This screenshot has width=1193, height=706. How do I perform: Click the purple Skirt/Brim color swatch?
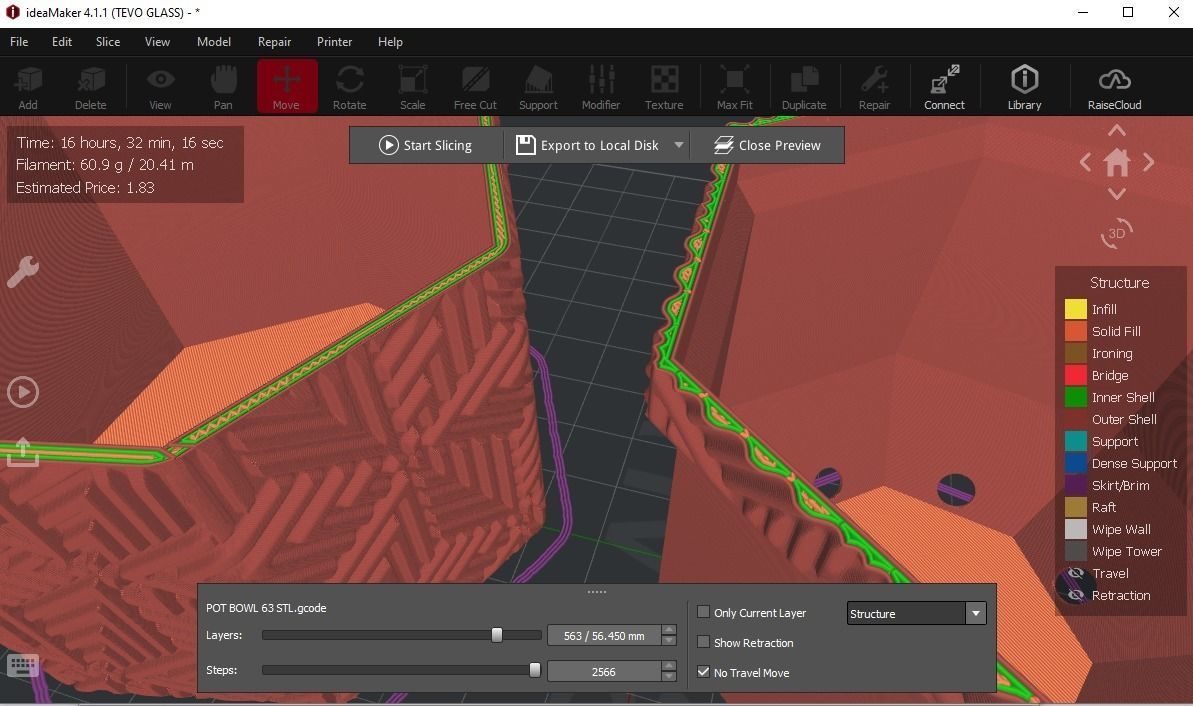pyautogui.click(x=1075, y=485)
